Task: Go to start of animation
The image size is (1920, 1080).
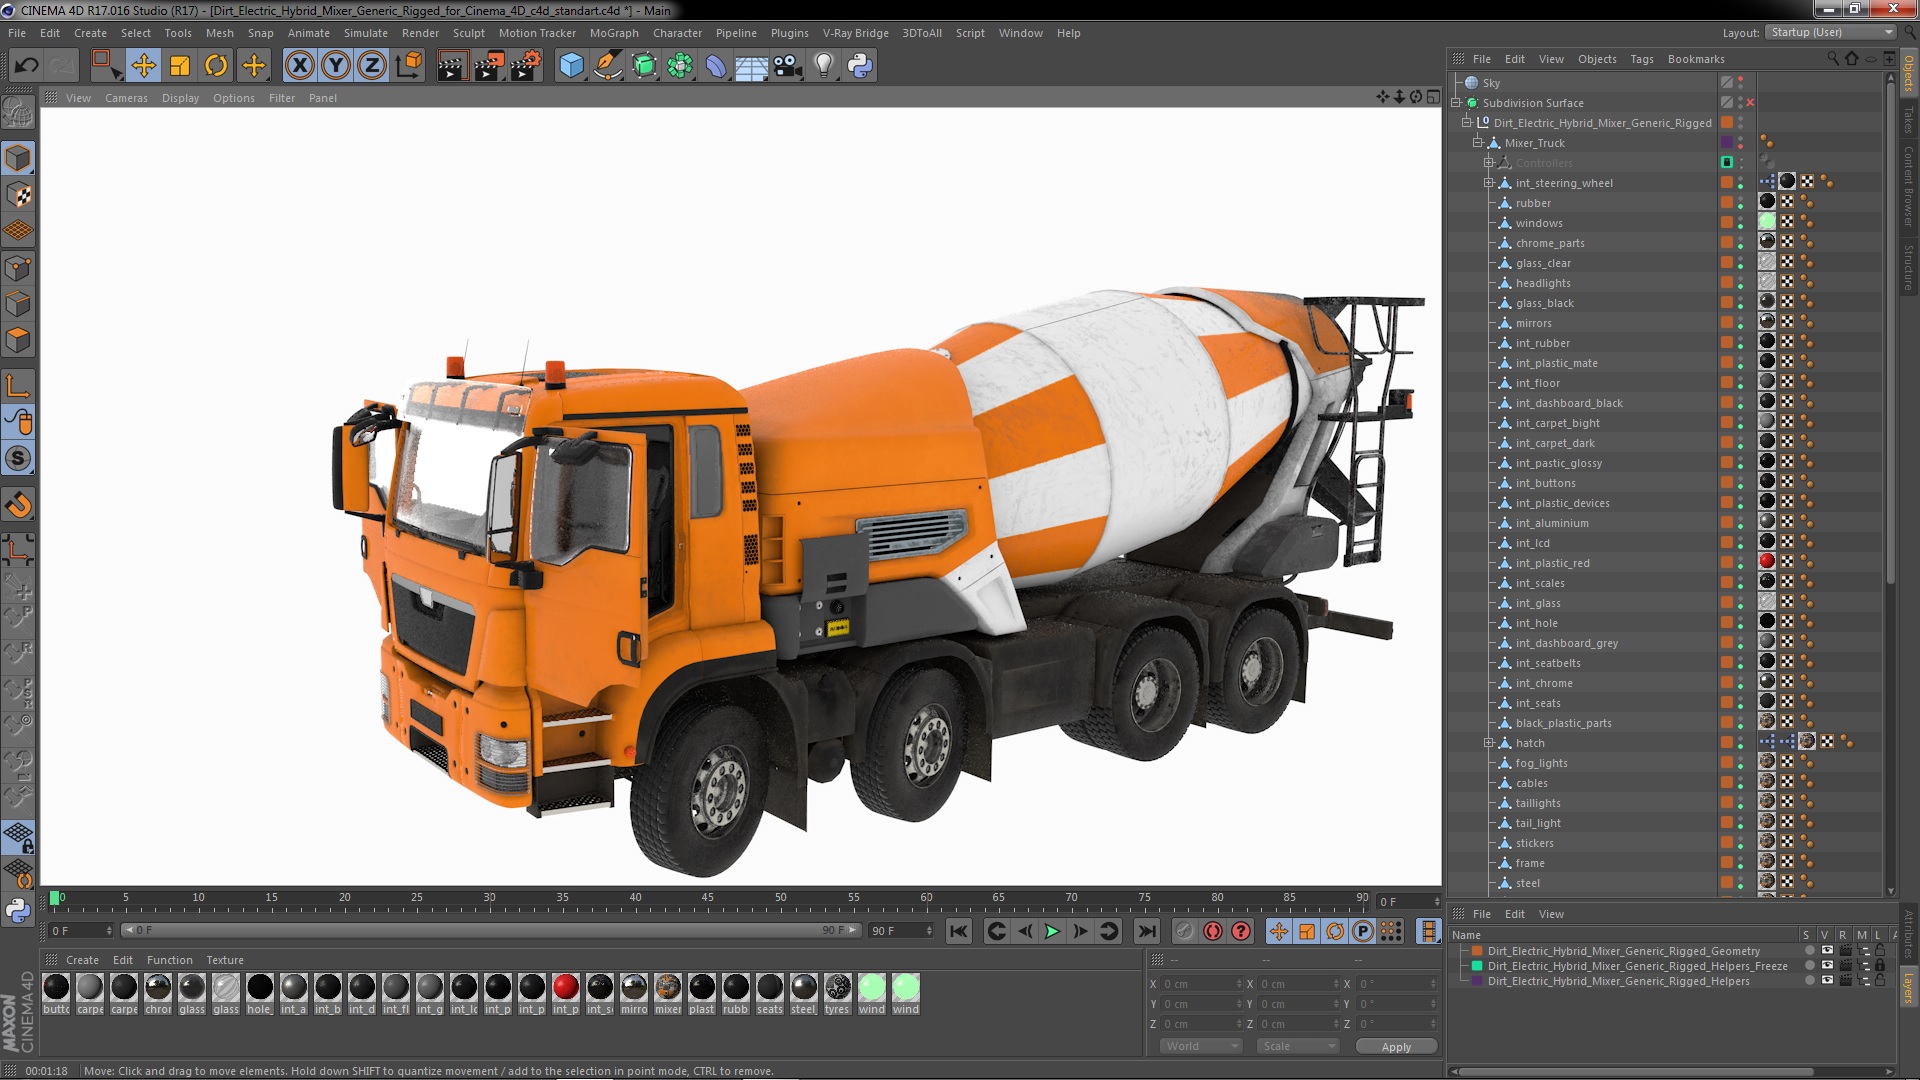Action: point(958,931)
